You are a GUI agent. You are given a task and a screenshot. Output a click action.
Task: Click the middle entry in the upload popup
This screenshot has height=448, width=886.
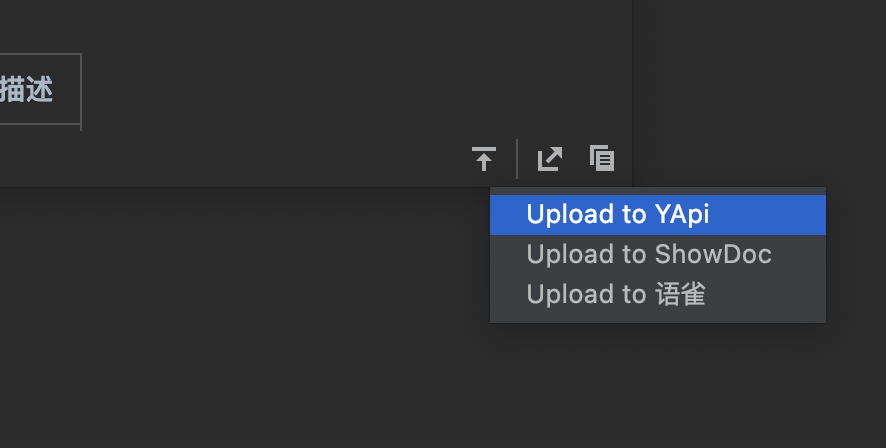click(x=658, y=254)
